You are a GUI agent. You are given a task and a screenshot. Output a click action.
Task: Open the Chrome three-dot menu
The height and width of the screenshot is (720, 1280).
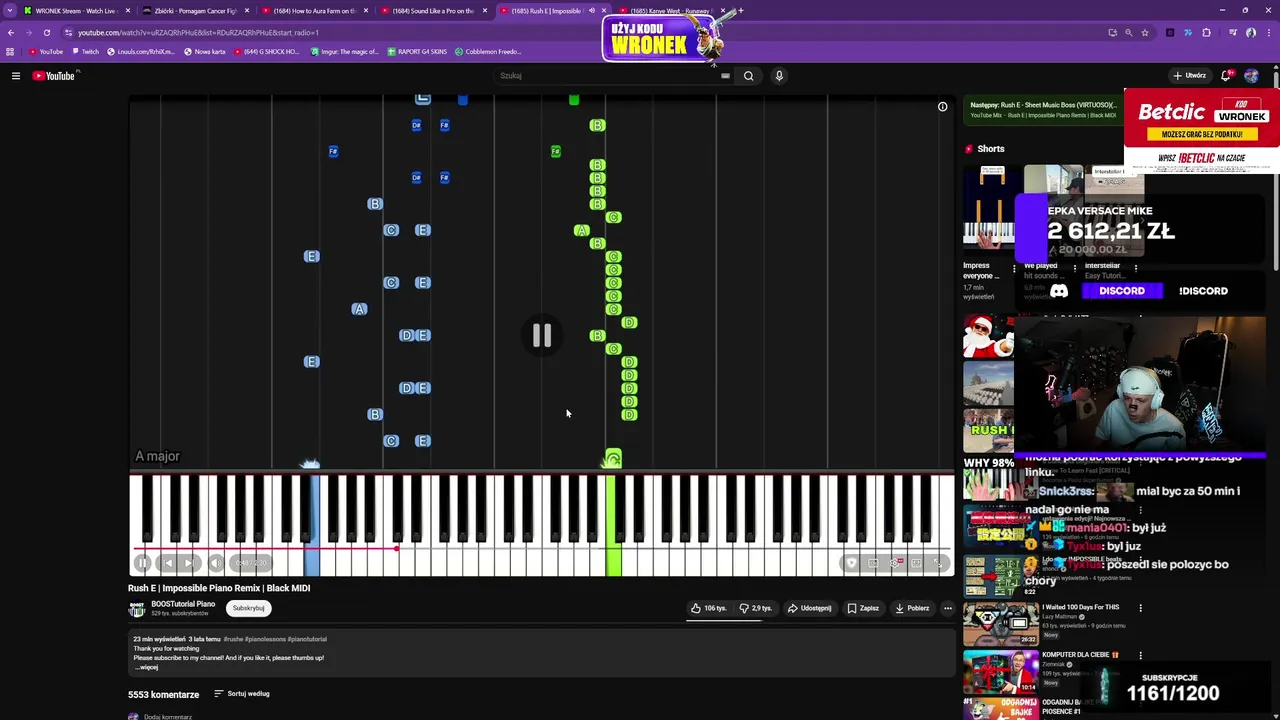pyautogui.click(x=1268, y=32)
